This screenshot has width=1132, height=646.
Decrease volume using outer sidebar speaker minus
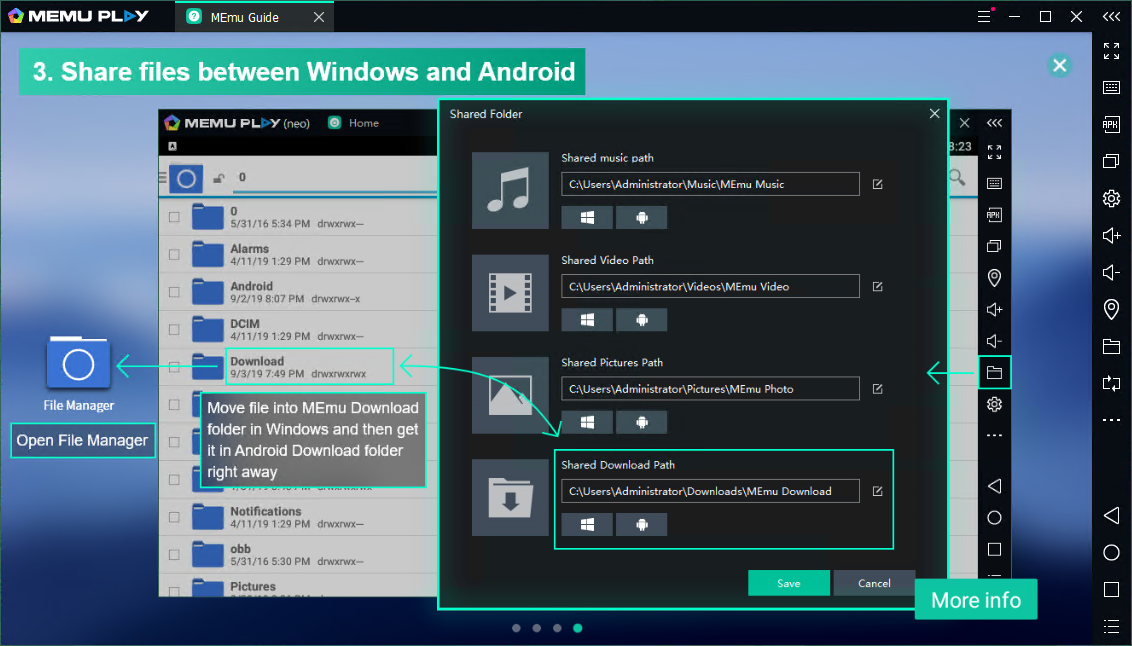[x=1111, y=272]
